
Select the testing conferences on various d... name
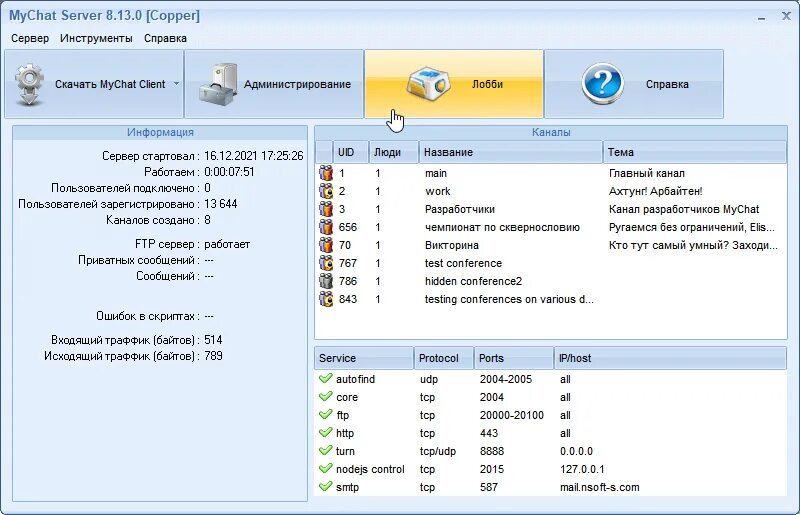pos(509,299)
